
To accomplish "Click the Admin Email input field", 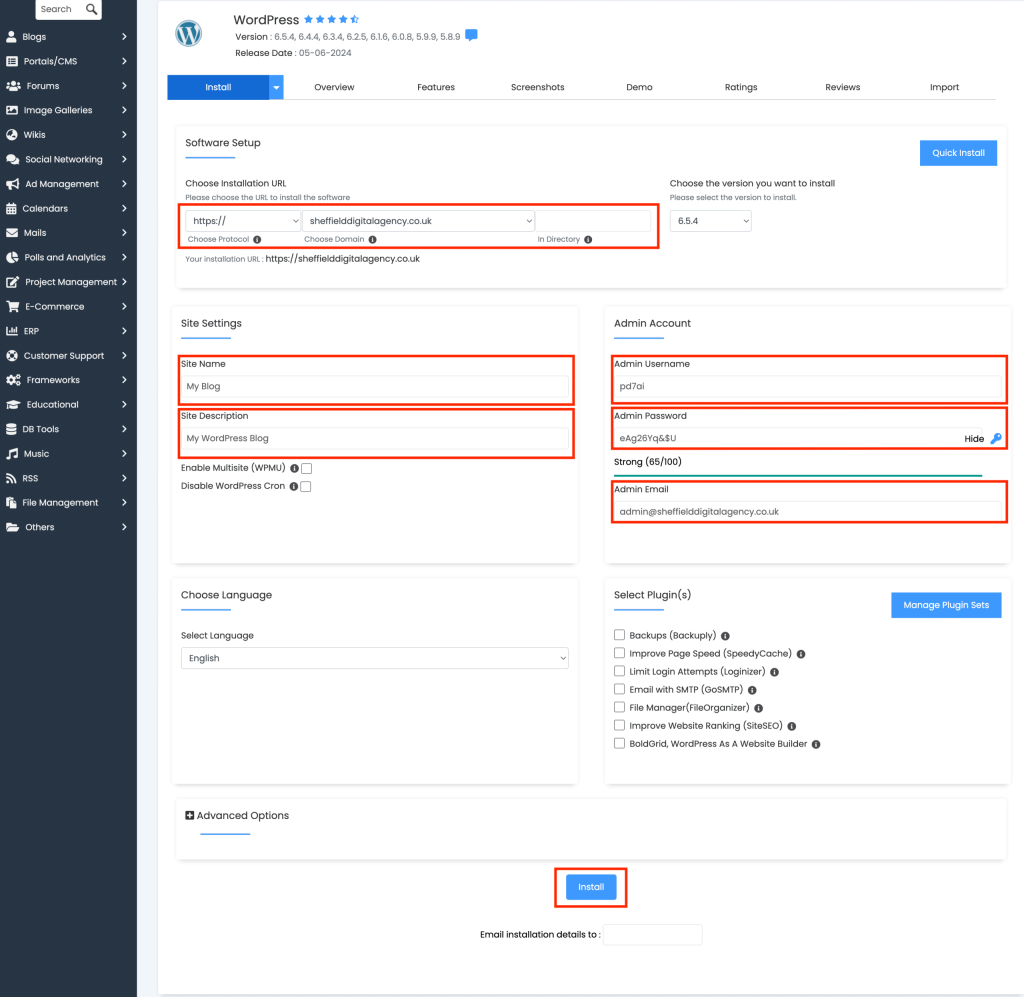I will (x=807, y=511).
